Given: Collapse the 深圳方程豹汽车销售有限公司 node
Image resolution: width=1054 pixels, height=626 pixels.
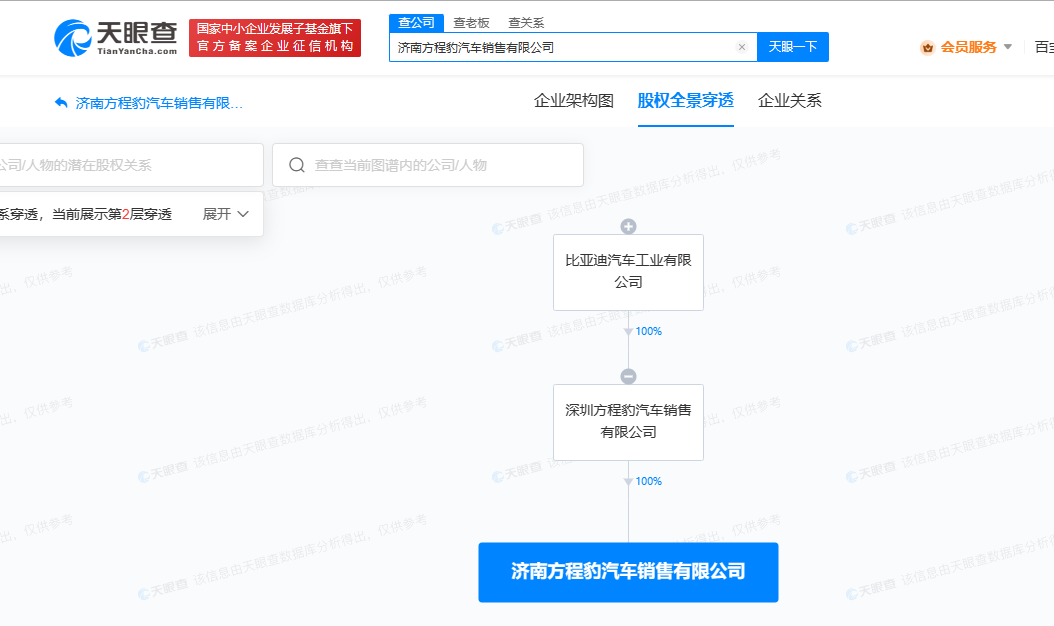Looking at the screenshot, I should click(x=628, y=375).
